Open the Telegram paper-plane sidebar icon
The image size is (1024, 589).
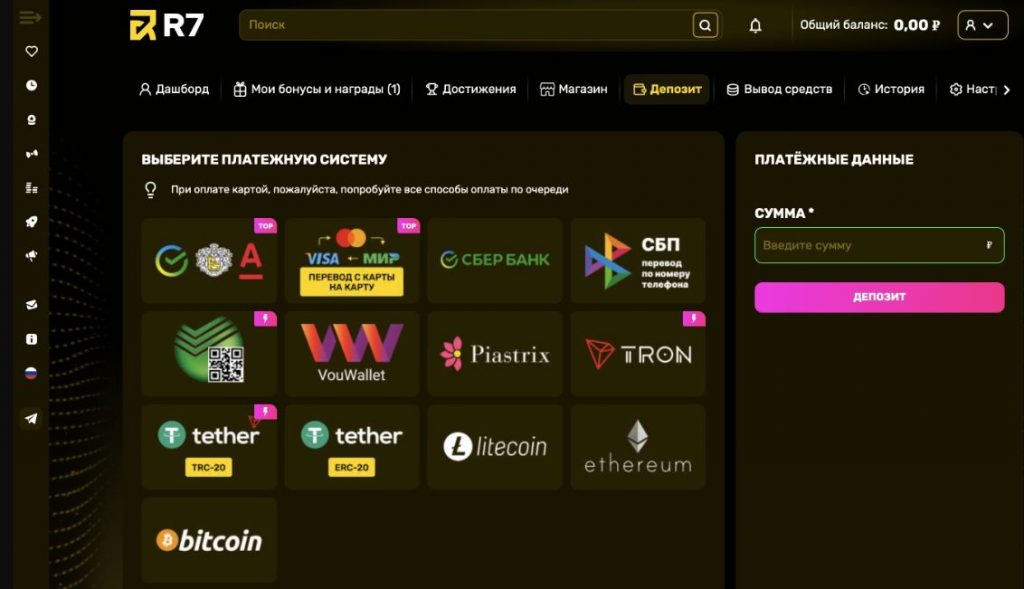click(x=31, y=419)
